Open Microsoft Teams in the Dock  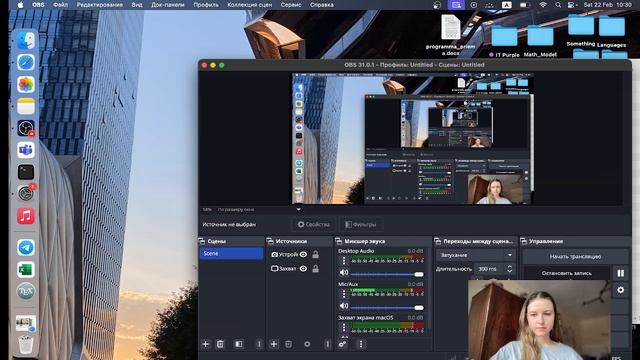(26, 150)
